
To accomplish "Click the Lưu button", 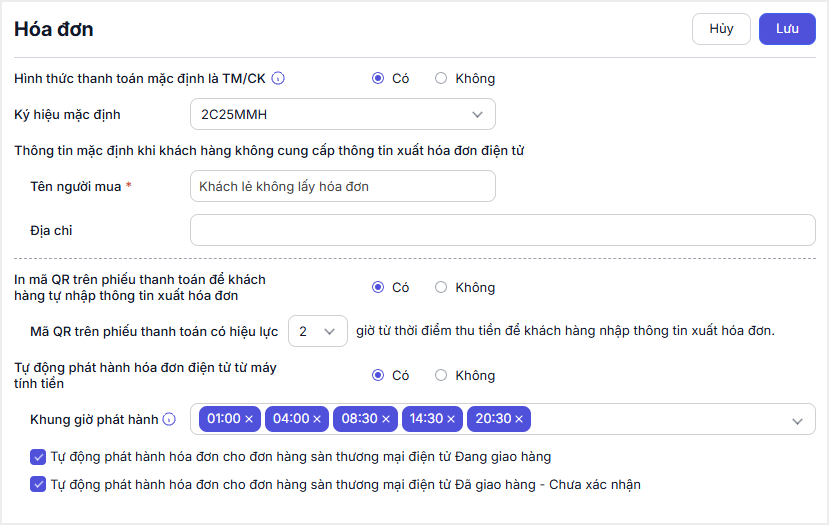I will point(787,29).
